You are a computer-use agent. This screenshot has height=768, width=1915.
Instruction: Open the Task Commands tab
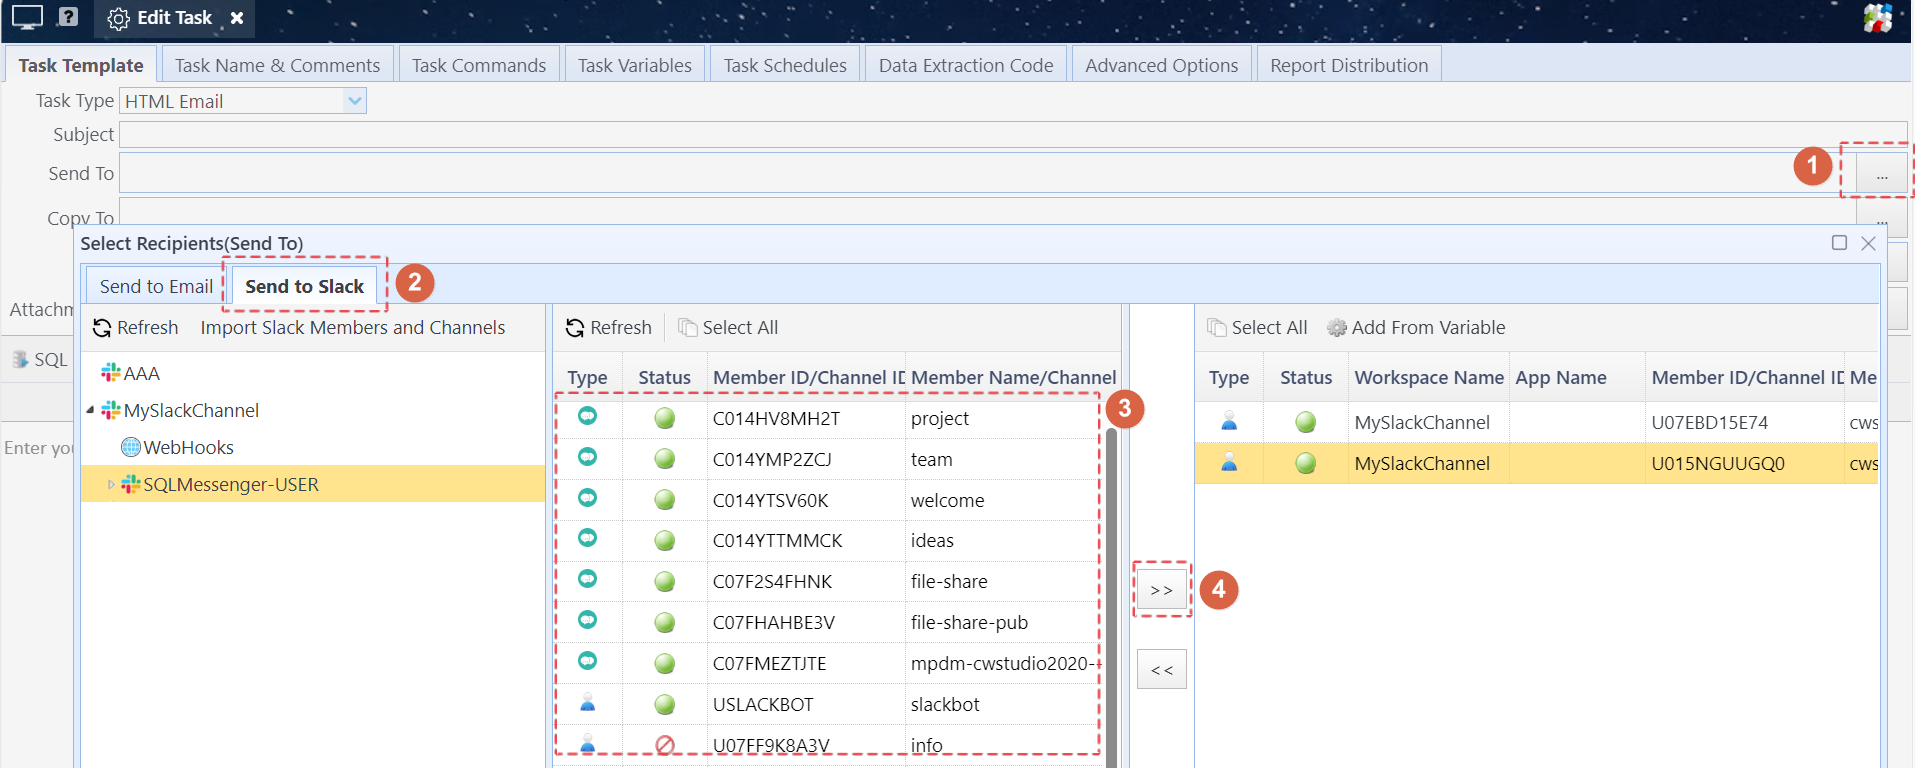[x=479, y=65]
